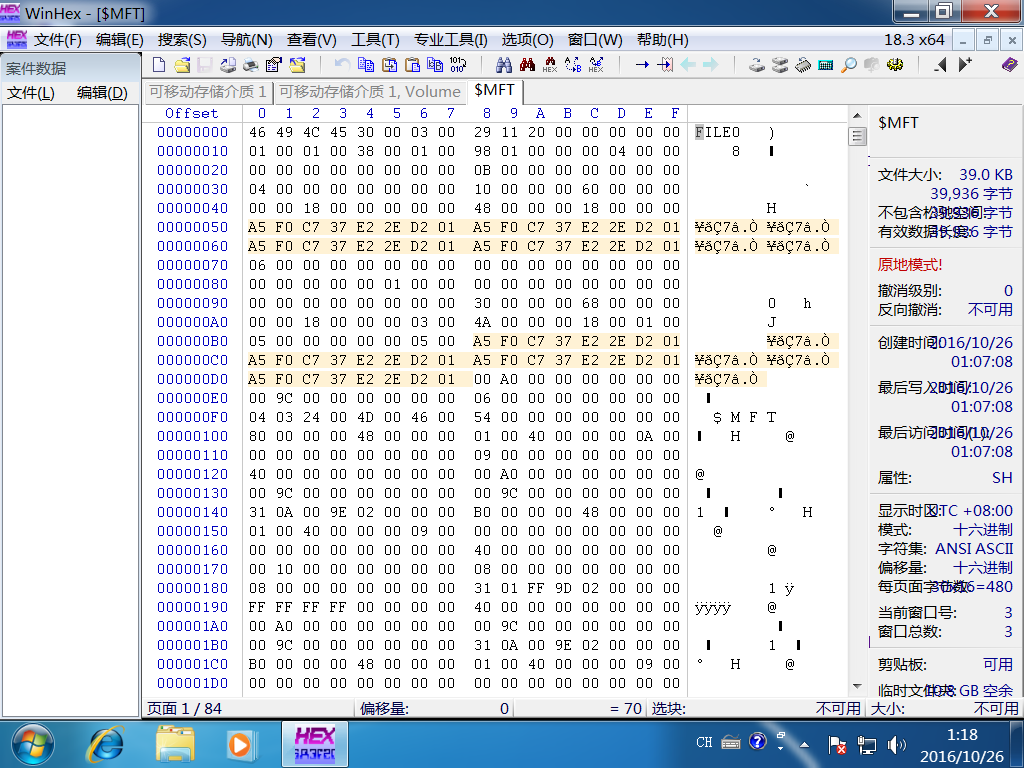Click the gear Options icon
The height and width of the screenshot is (768, 1024).
click(895, 65)
